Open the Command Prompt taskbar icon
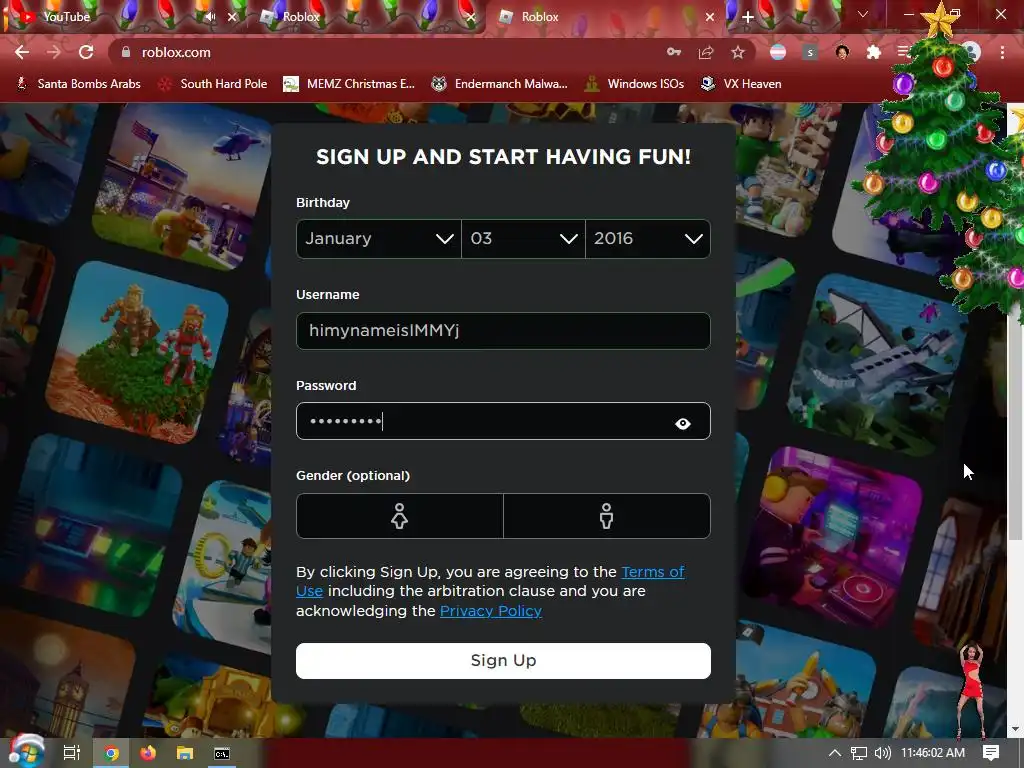The width and height of the screenshot is (1024, 768). (x=222, y=753)
